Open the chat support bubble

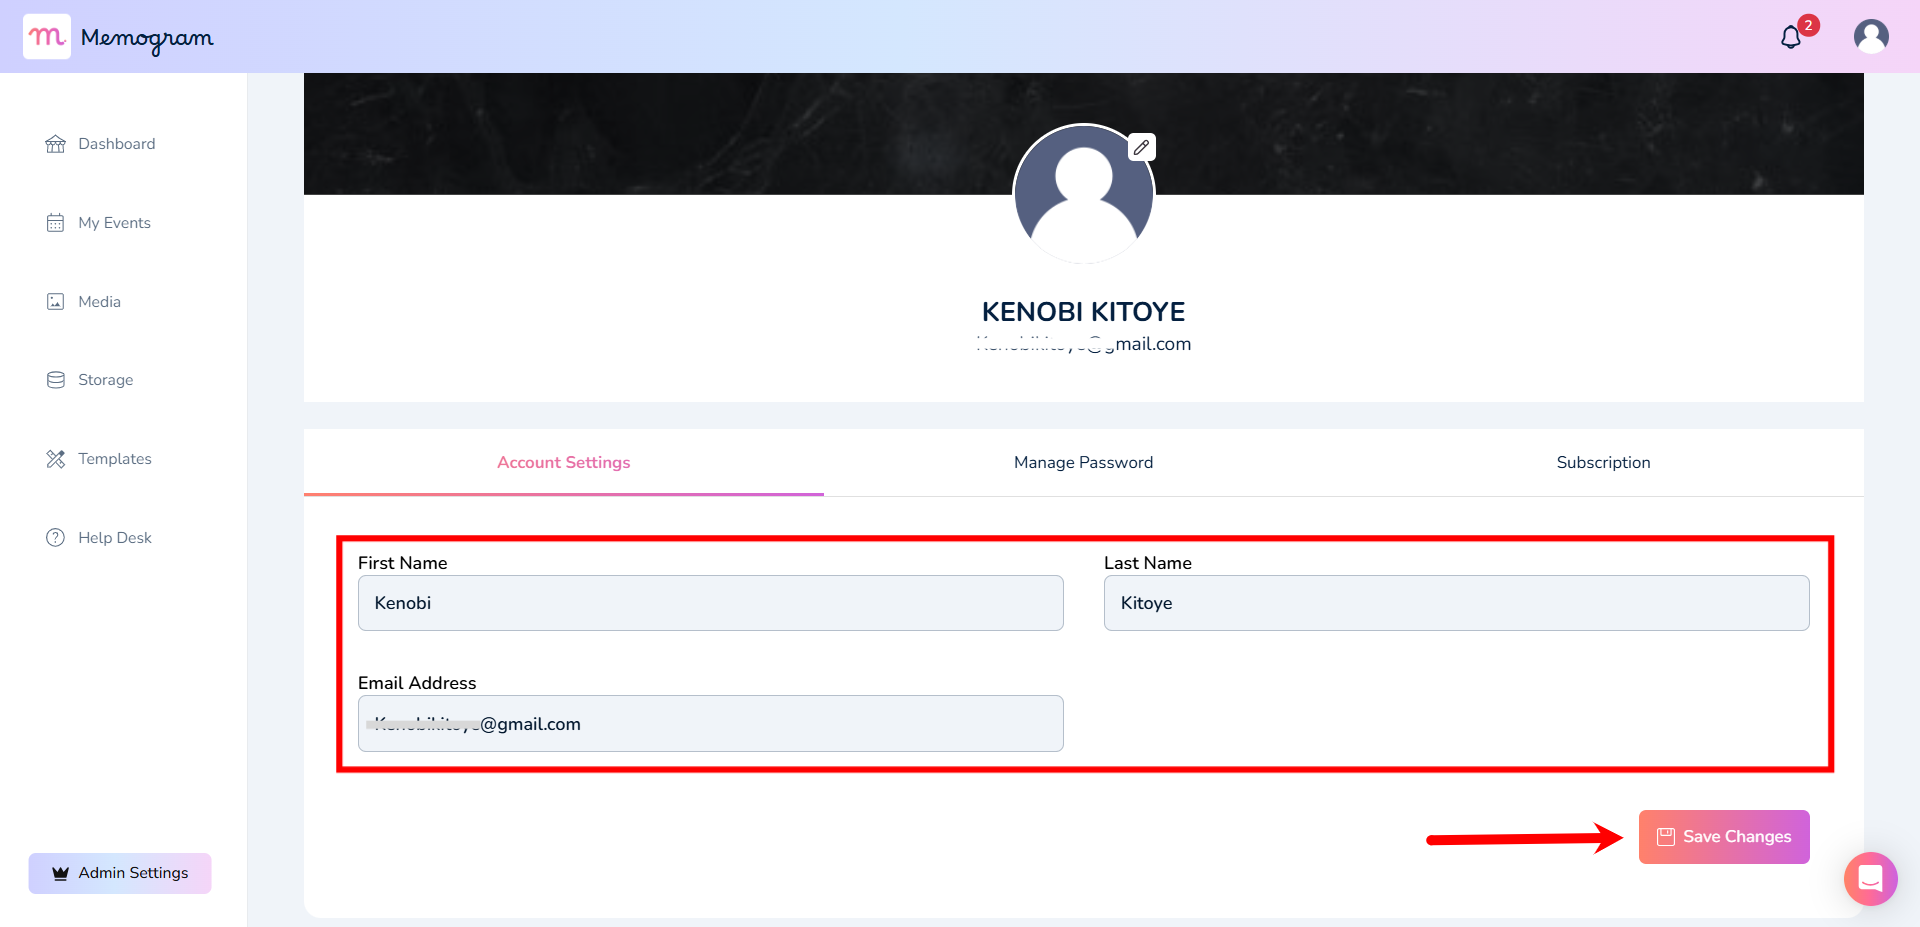(1871, 879)
